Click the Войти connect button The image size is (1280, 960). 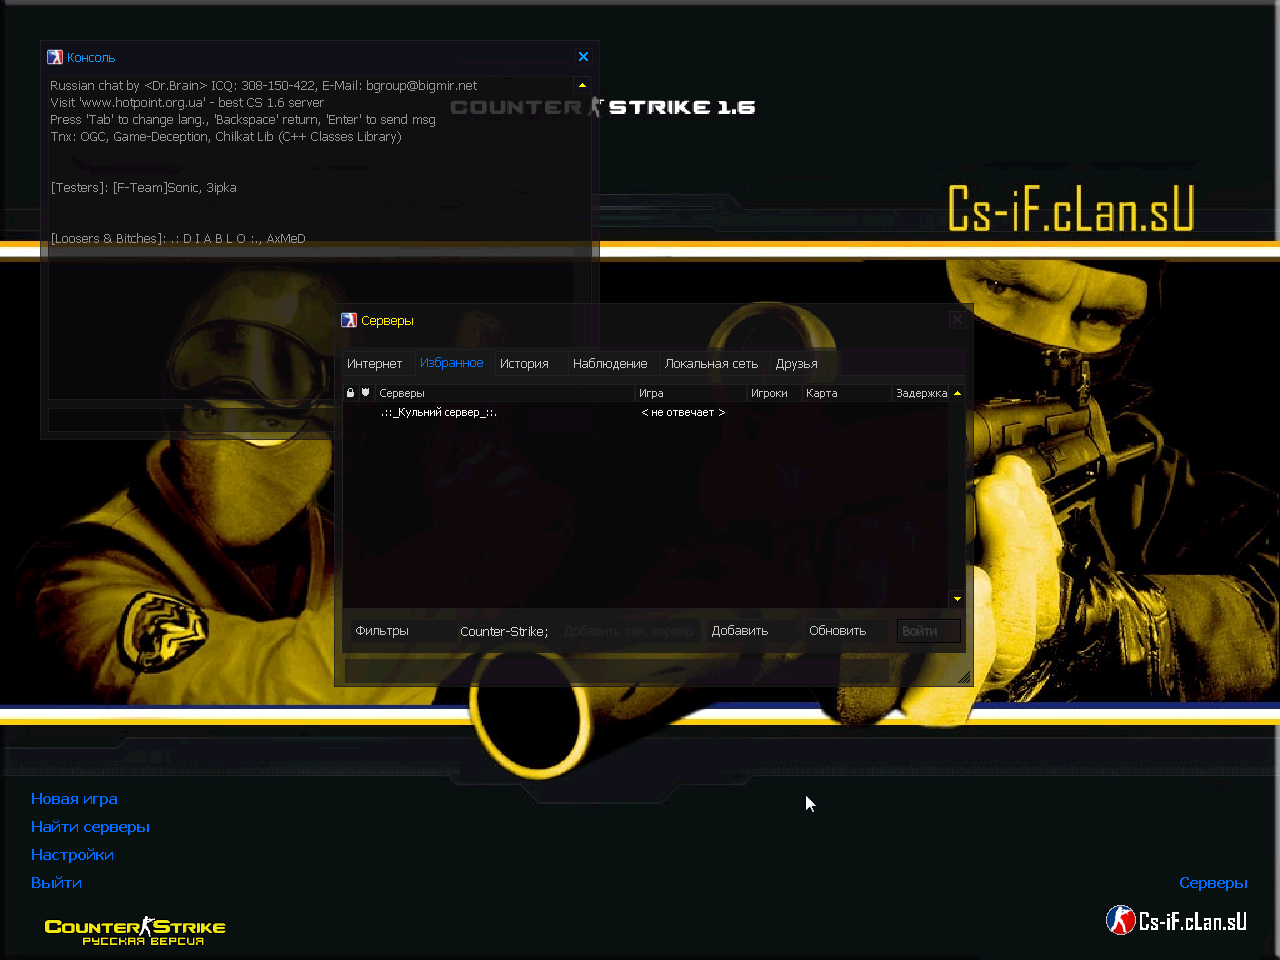(929, 631)
